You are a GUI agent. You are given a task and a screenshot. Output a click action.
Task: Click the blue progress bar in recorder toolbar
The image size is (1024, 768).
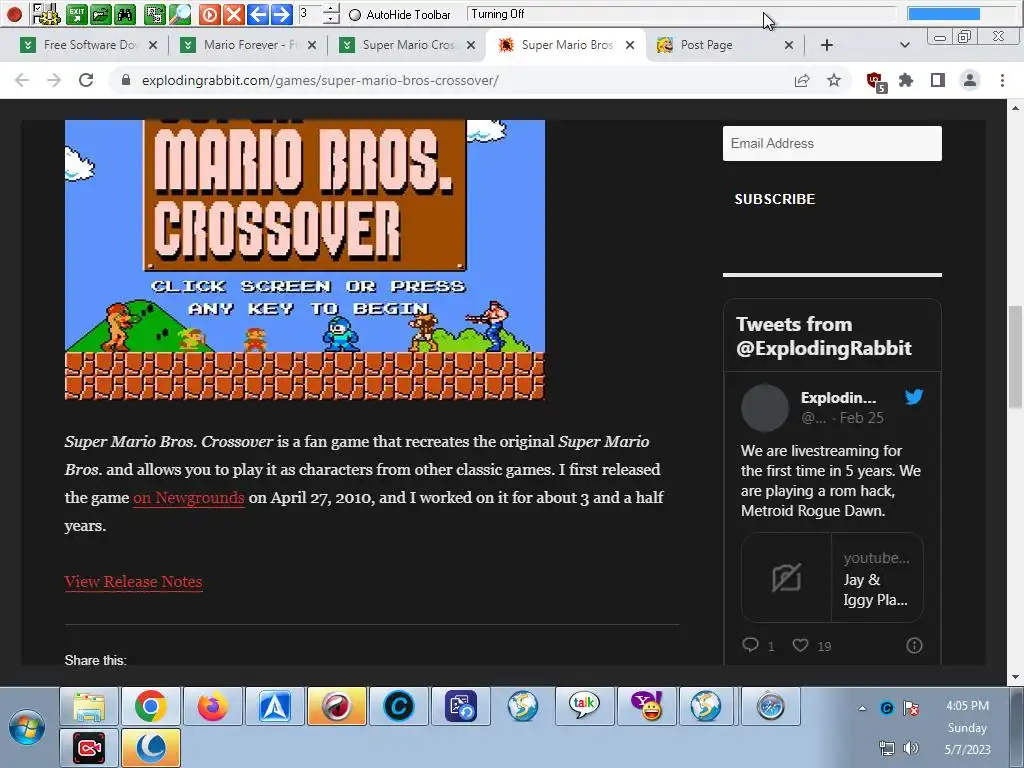pyautogui.click(x=944, y=14)
